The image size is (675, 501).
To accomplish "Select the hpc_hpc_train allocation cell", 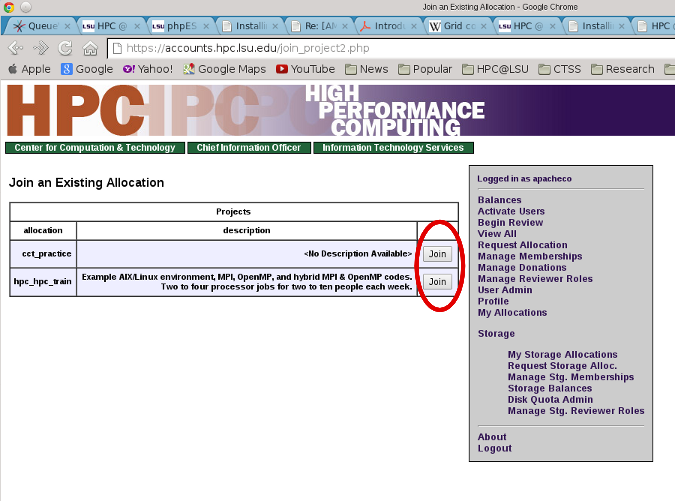I will 43,281.
